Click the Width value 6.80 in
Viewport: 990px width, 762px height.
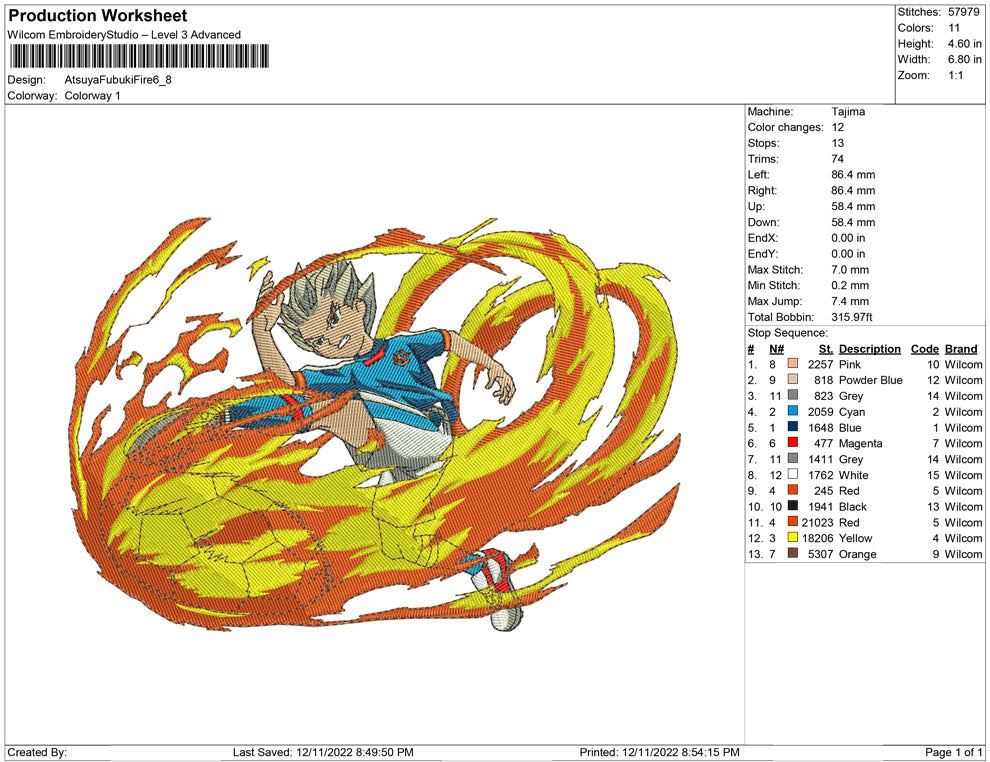pos(965,59)
